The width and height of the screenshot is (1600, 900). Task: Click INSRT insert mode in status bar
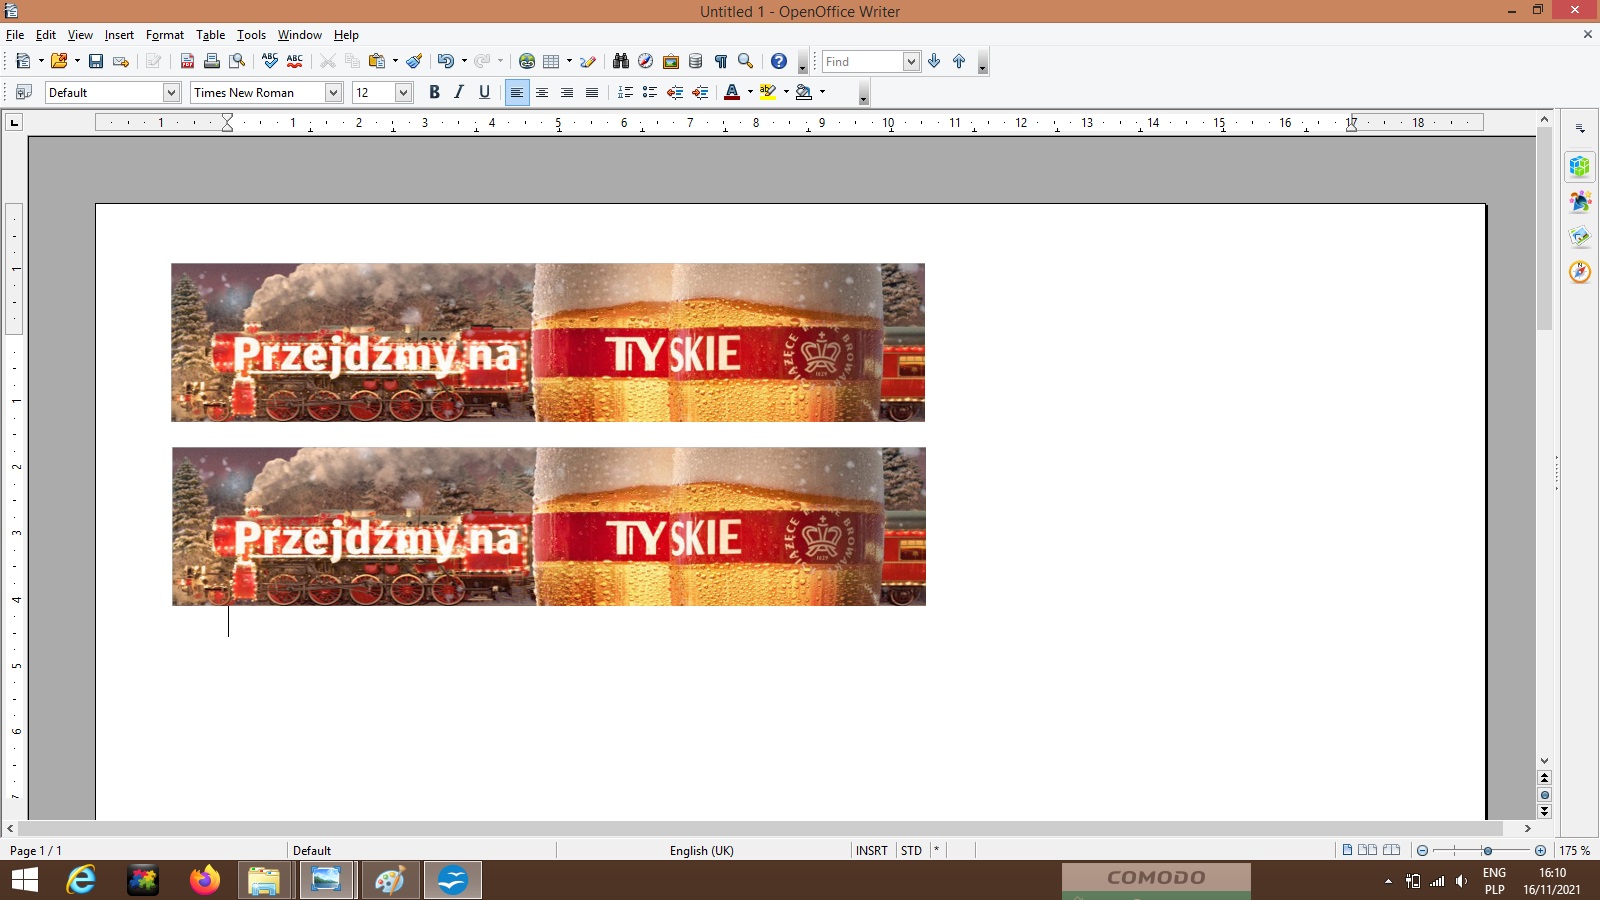click(x=871, y=851)
